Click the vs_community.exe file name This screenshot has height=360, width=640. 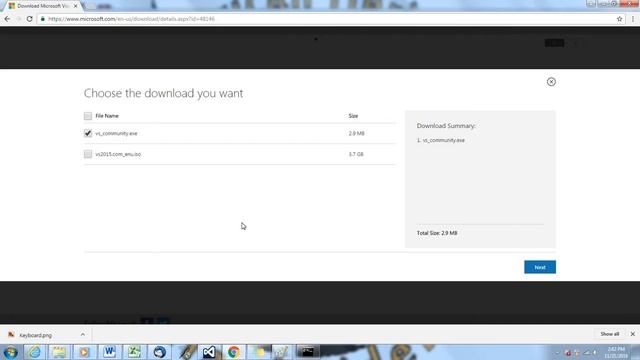(x=116, y=133)
